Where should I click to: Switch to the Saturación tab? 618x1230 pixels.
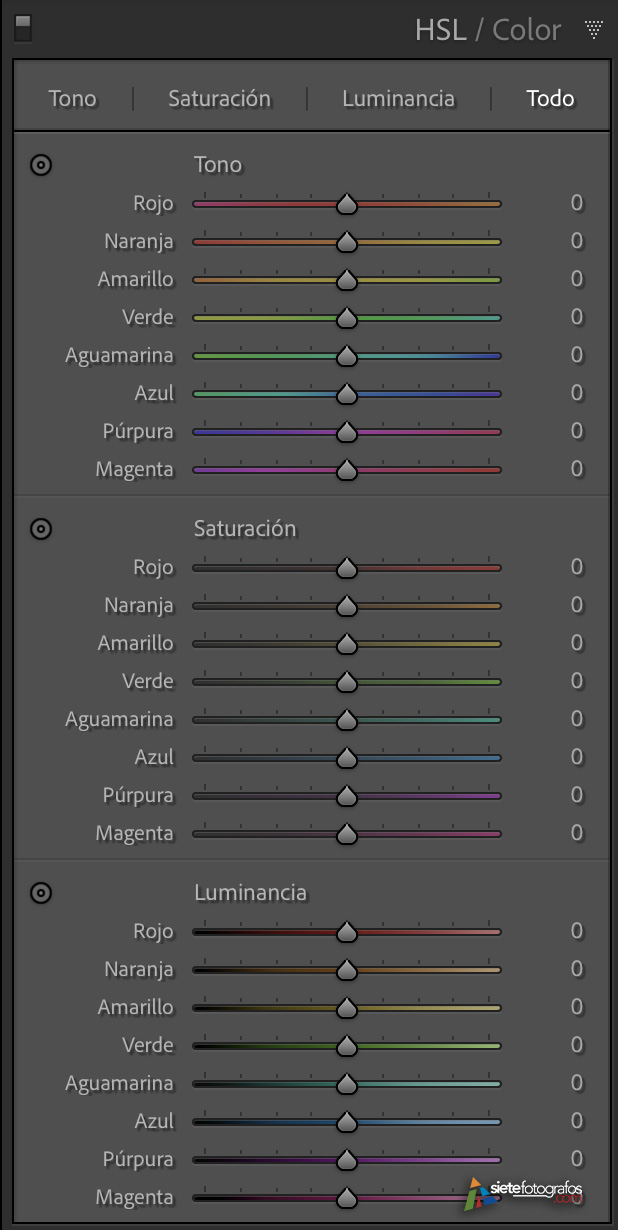pos(219,98)
